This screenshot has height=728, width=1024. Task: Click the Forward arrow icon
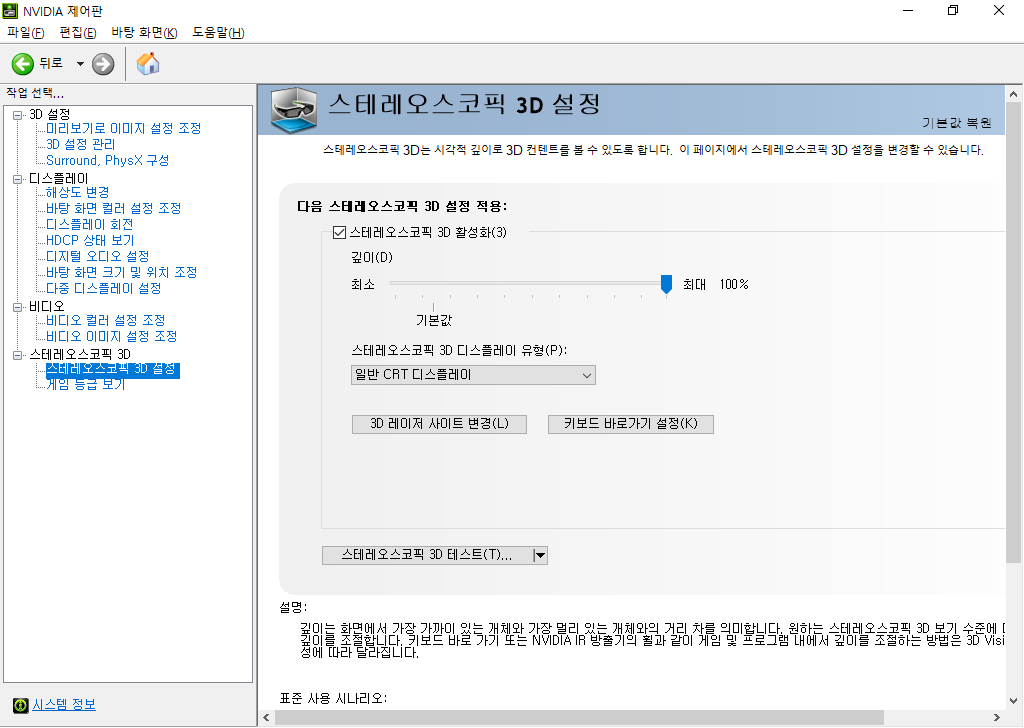click(103, 64)
